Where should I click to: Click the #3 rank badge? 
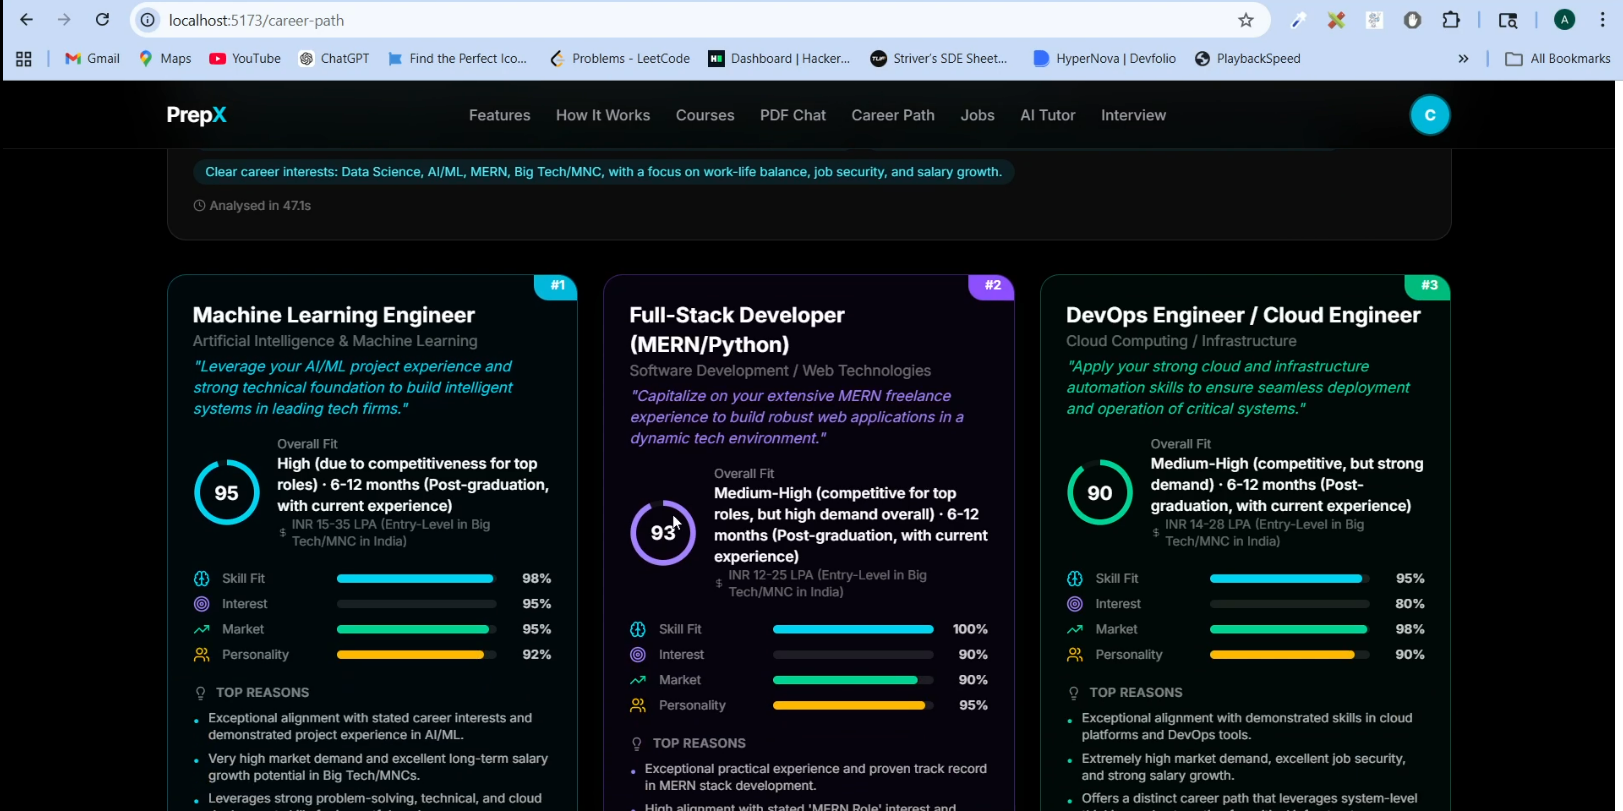coord(1429,286)
